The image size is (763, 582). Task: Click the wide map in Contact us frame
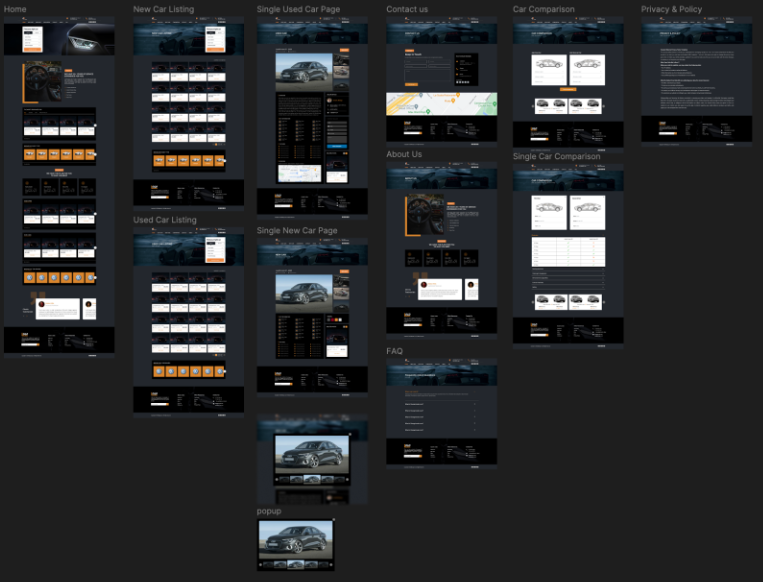pyautogui.click(x=441, y=103)
